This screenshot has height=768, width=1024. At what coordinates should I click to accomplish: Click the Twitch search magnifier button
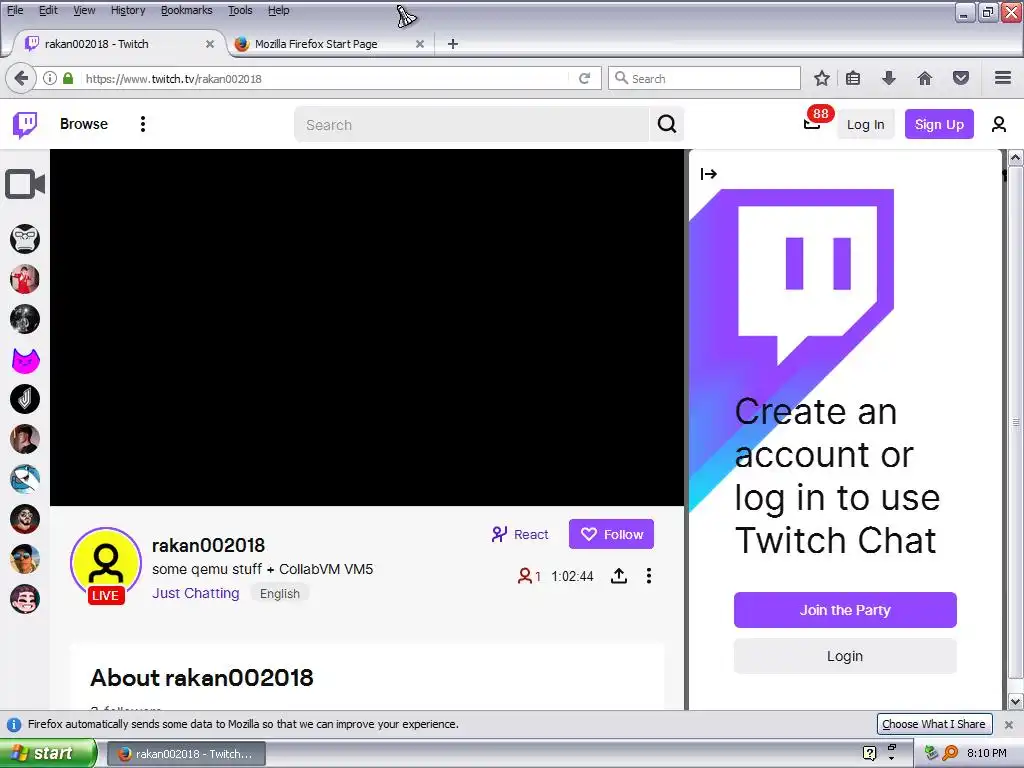click(x=667, y=124)
